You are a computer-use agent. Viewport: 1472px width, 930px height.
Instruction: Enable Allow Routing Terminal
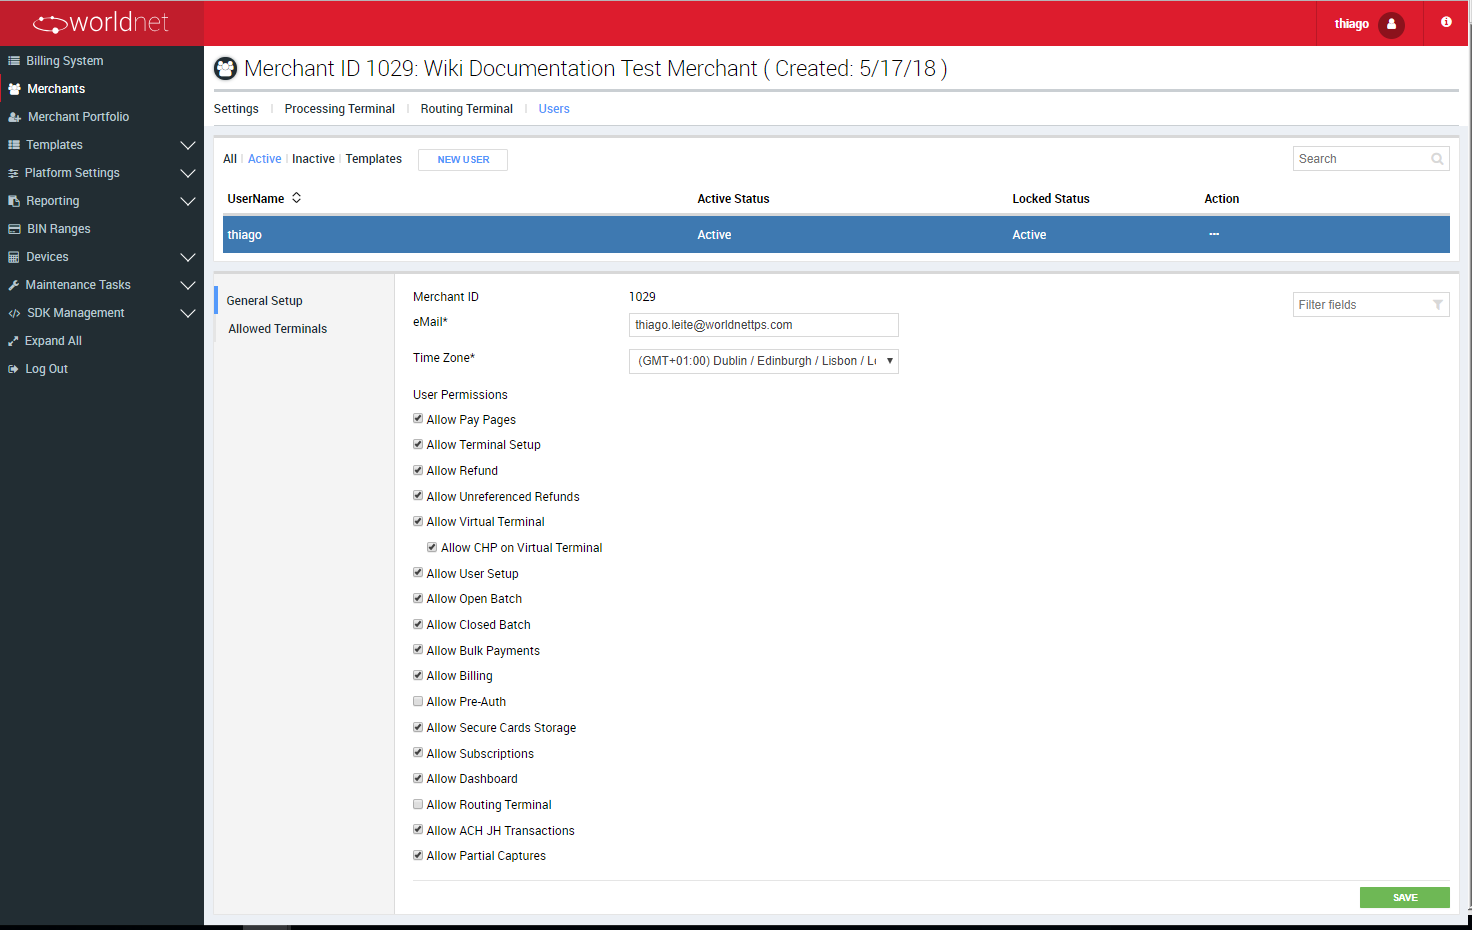(x=418, y=804)
